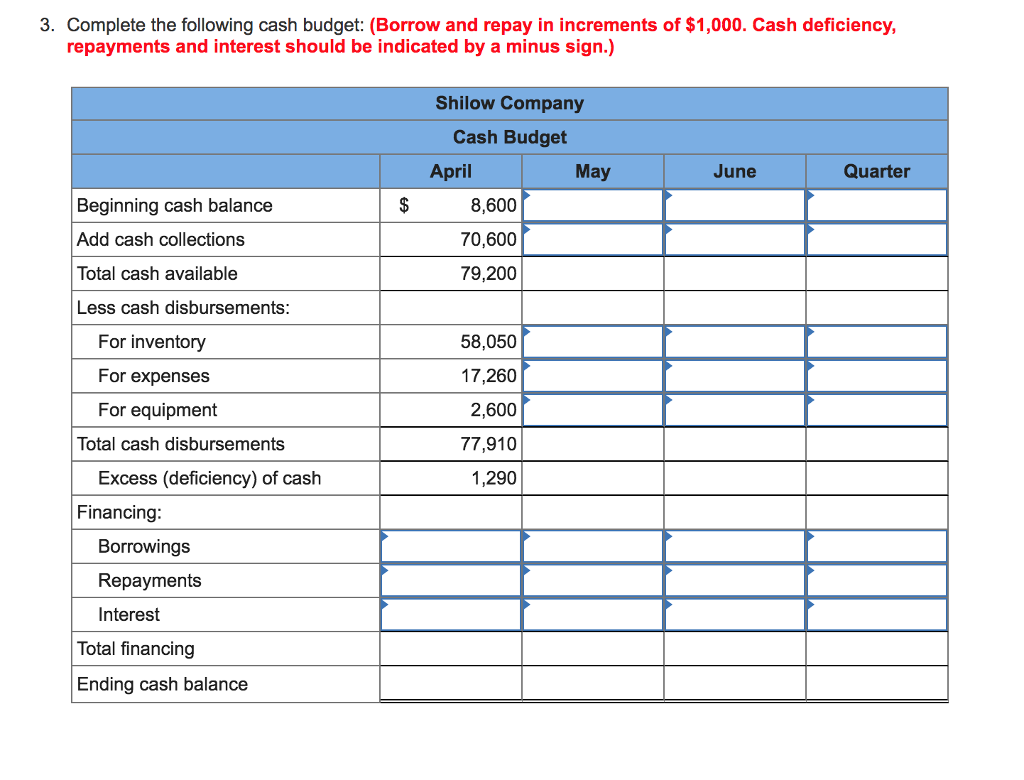Select the Total financing row label

[135, 648]
